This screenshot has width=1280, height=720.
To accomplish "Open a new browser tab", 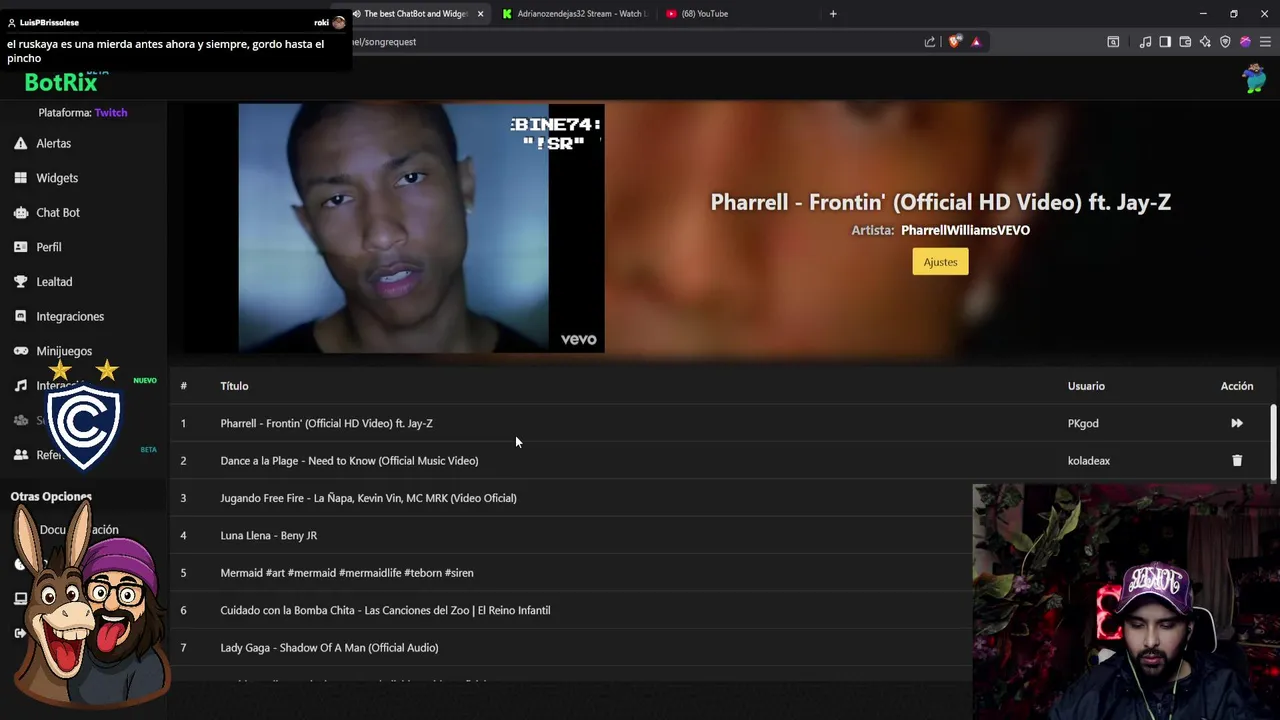I will 833,14.
